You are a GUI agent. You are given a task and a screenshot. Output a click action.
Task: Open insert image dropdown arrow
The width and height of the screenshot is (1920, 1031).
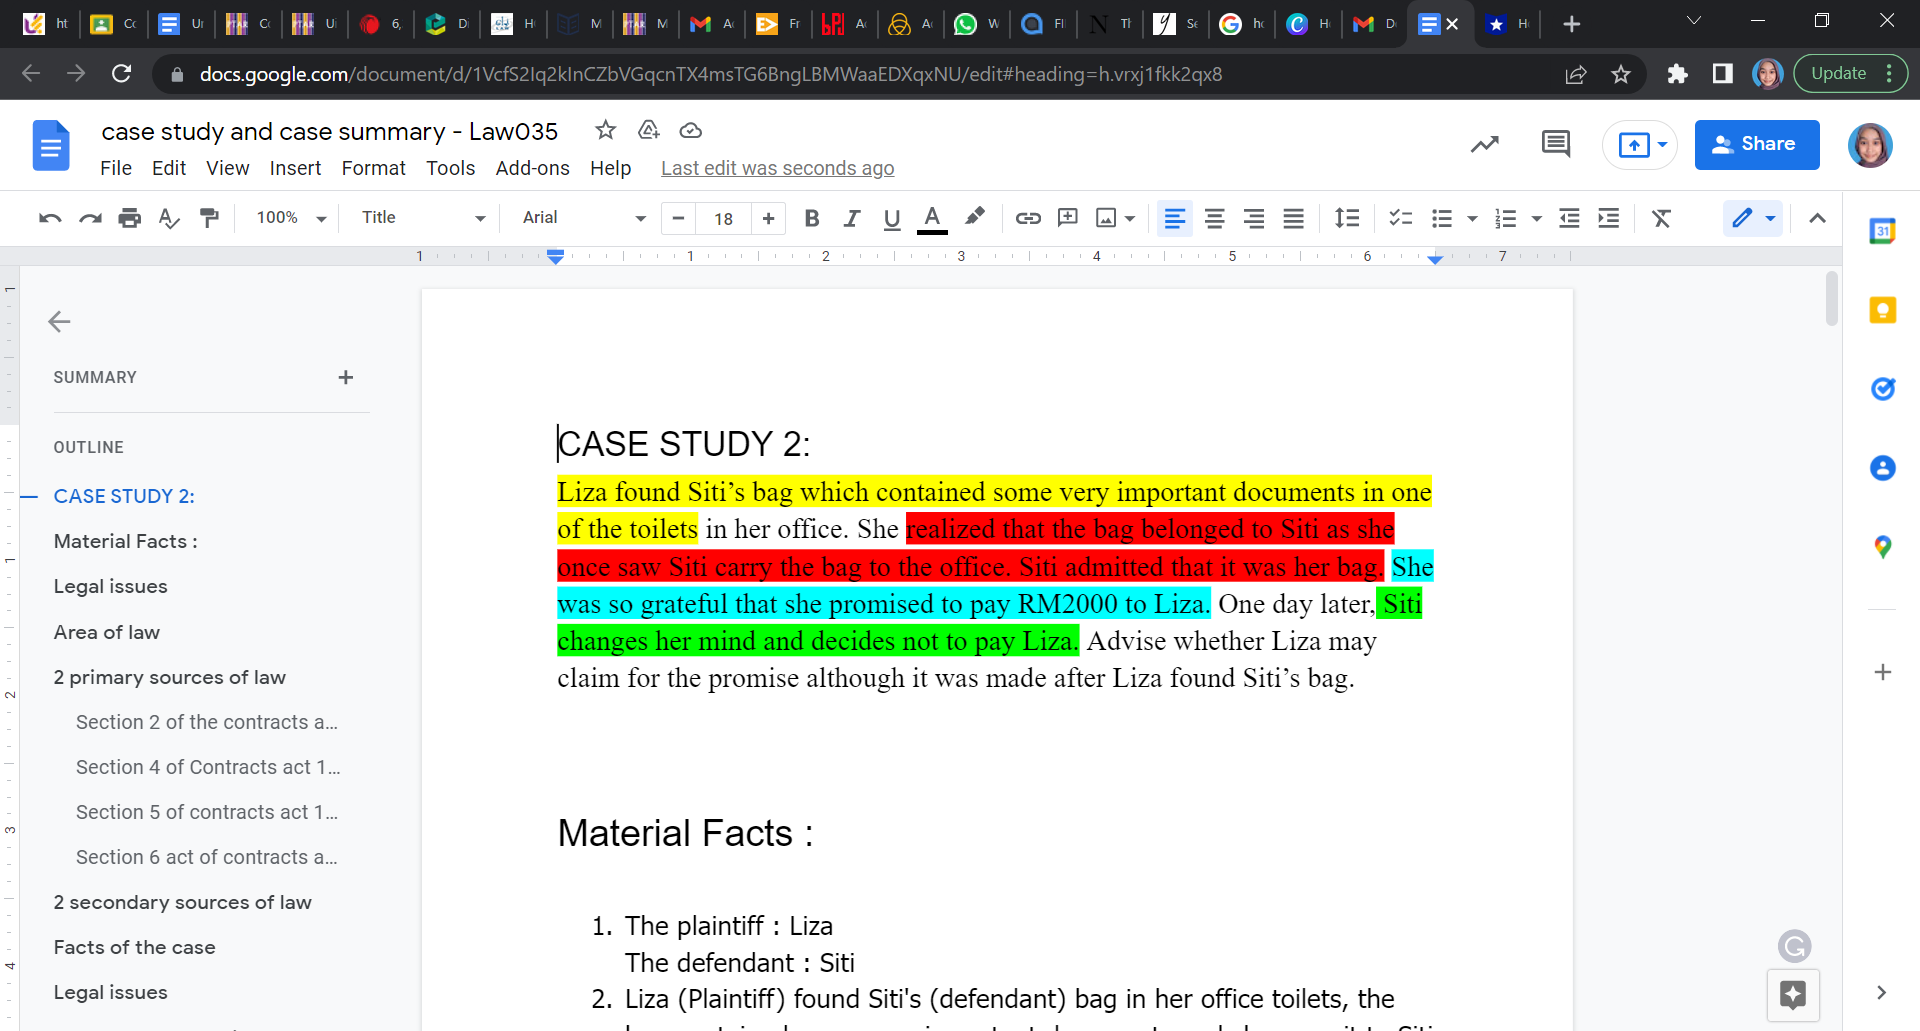[x=1130, y=218]
